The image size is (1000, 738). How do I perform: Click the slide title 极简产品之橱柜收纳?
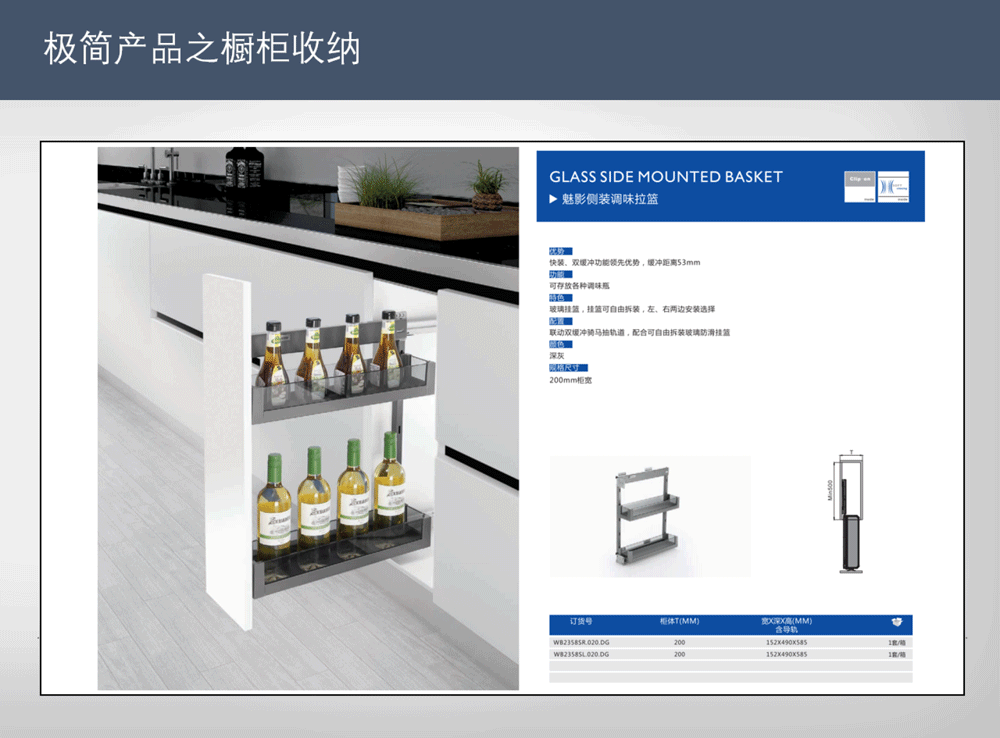(201, 49)
